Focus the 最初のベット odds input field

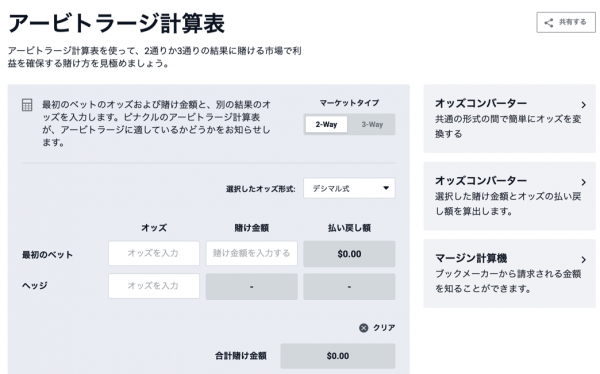click(x=154, y=253)
